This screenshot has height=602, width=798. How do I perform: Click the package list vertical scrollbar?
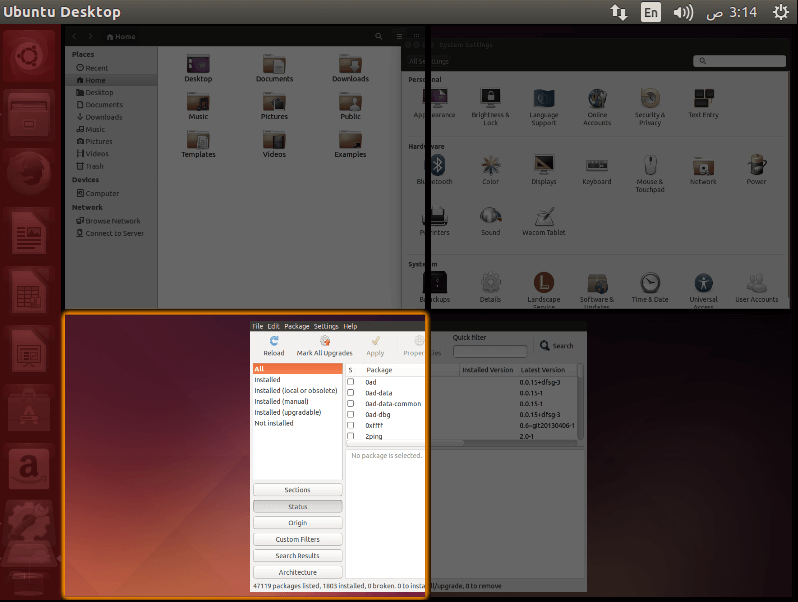click(x=581, y=402)
